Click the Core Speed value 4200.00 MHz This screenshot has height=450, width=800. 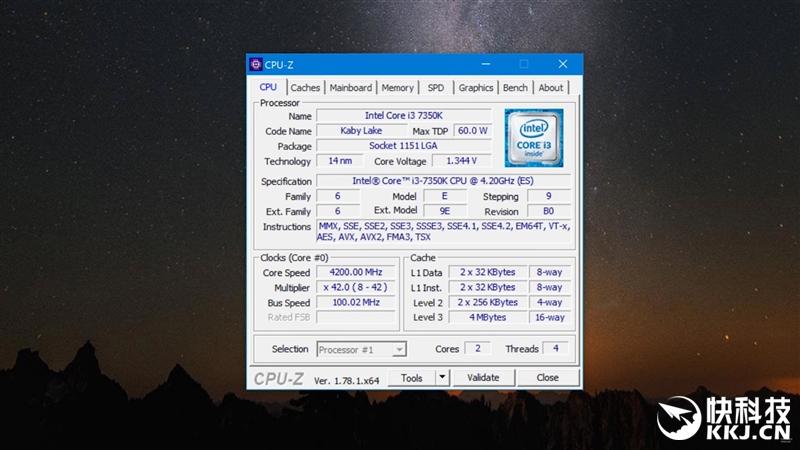[356, 272]
